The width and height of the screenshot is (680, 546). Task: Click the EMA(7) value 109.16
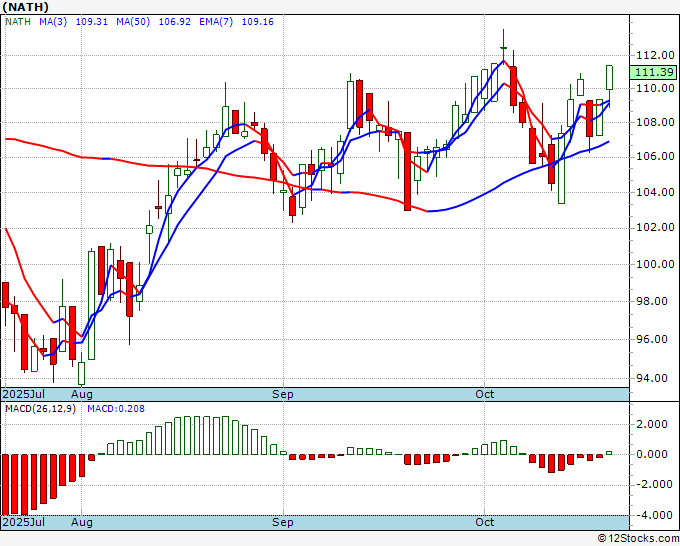point(258,21)
